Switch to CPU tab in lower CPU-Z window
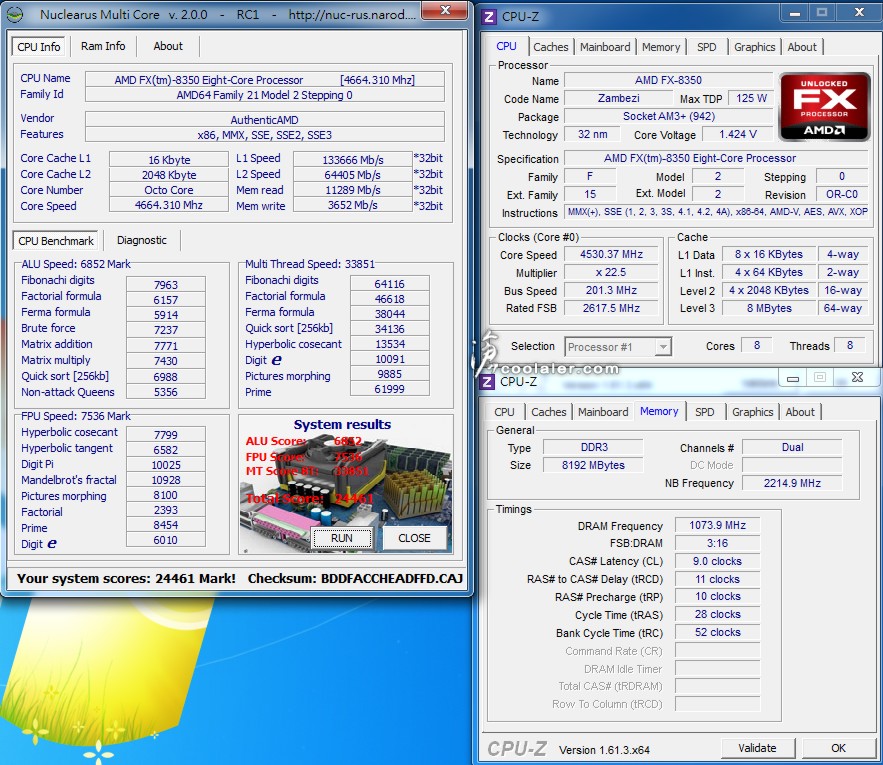The image size is (883, 765). tap(504, 412)
